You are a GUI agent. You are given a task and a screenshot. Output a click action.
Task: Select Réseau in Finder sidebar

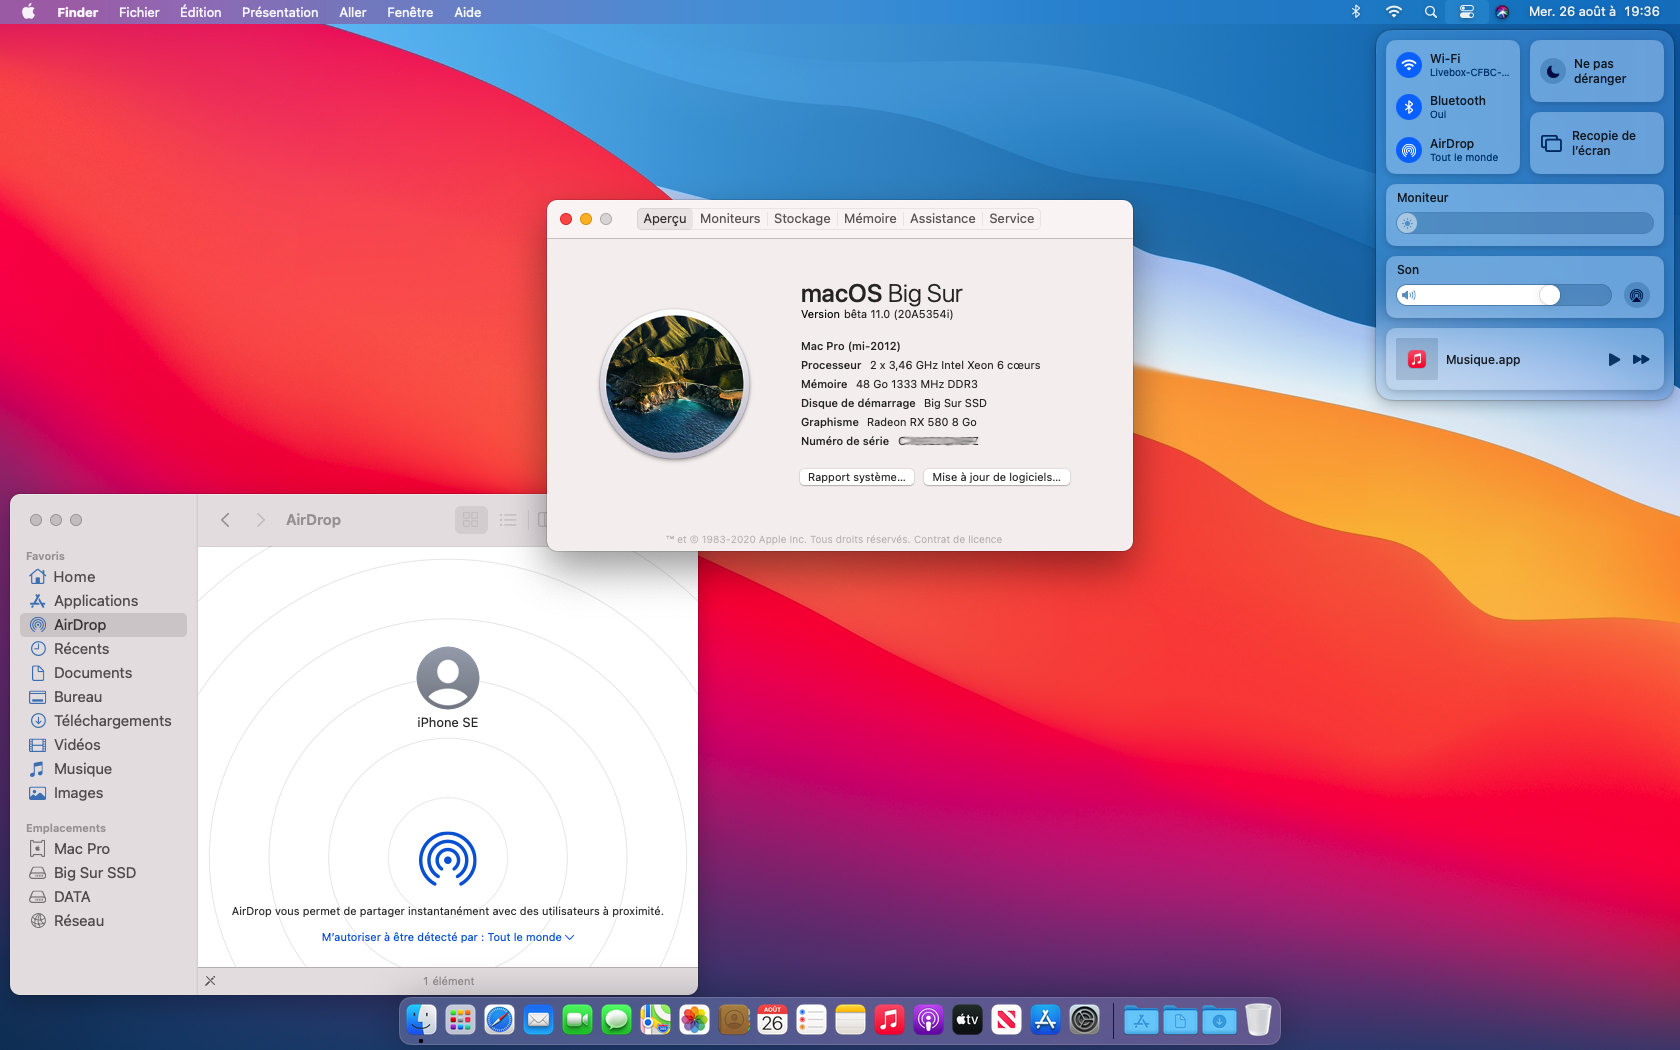click(103, 921)
